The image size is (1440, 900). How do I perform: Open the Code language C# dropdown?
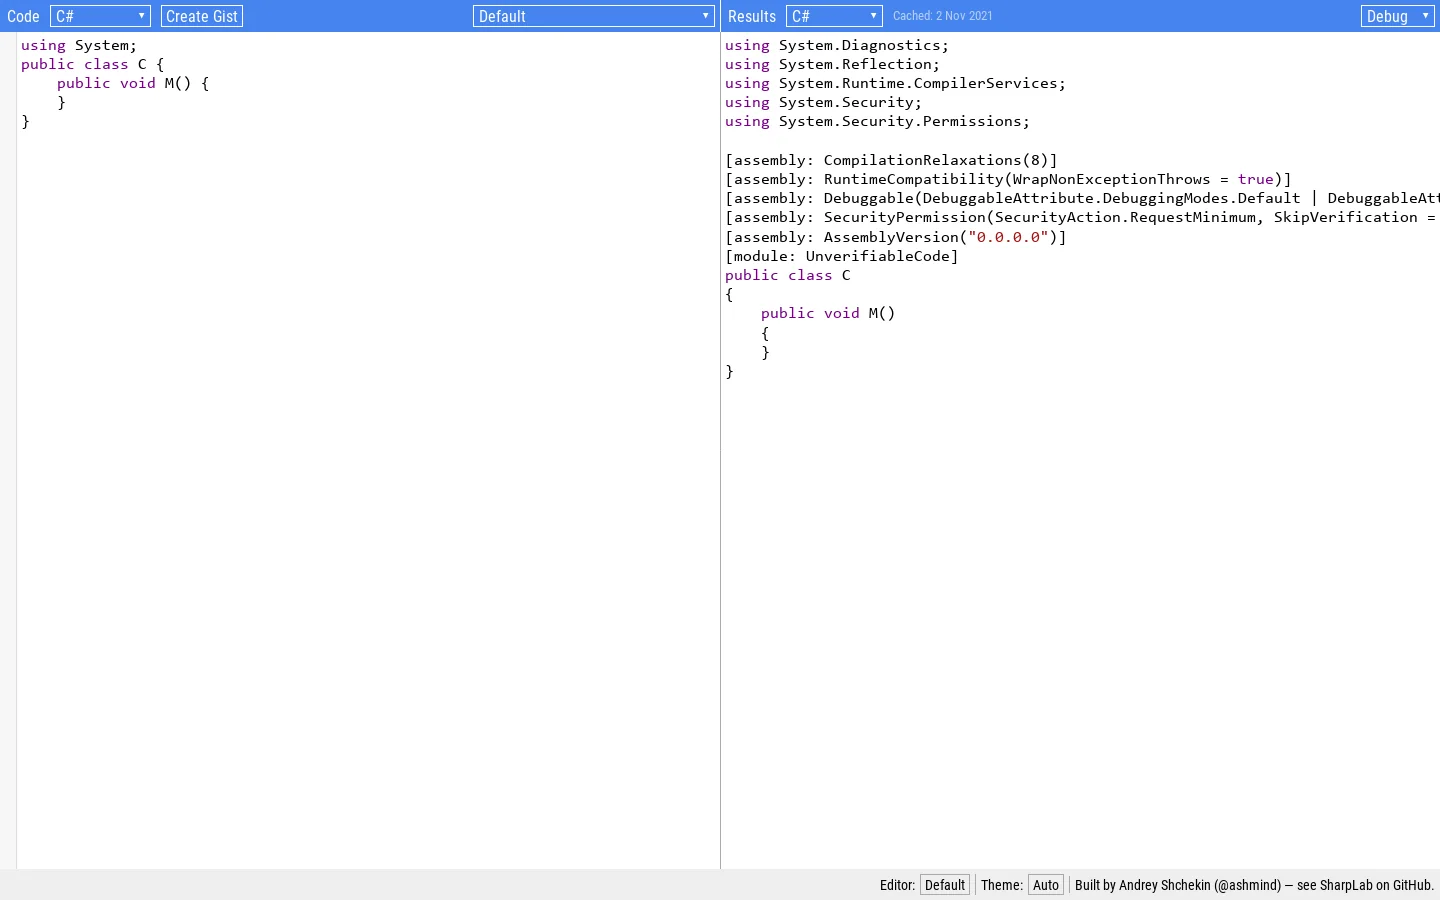(100, 16)
